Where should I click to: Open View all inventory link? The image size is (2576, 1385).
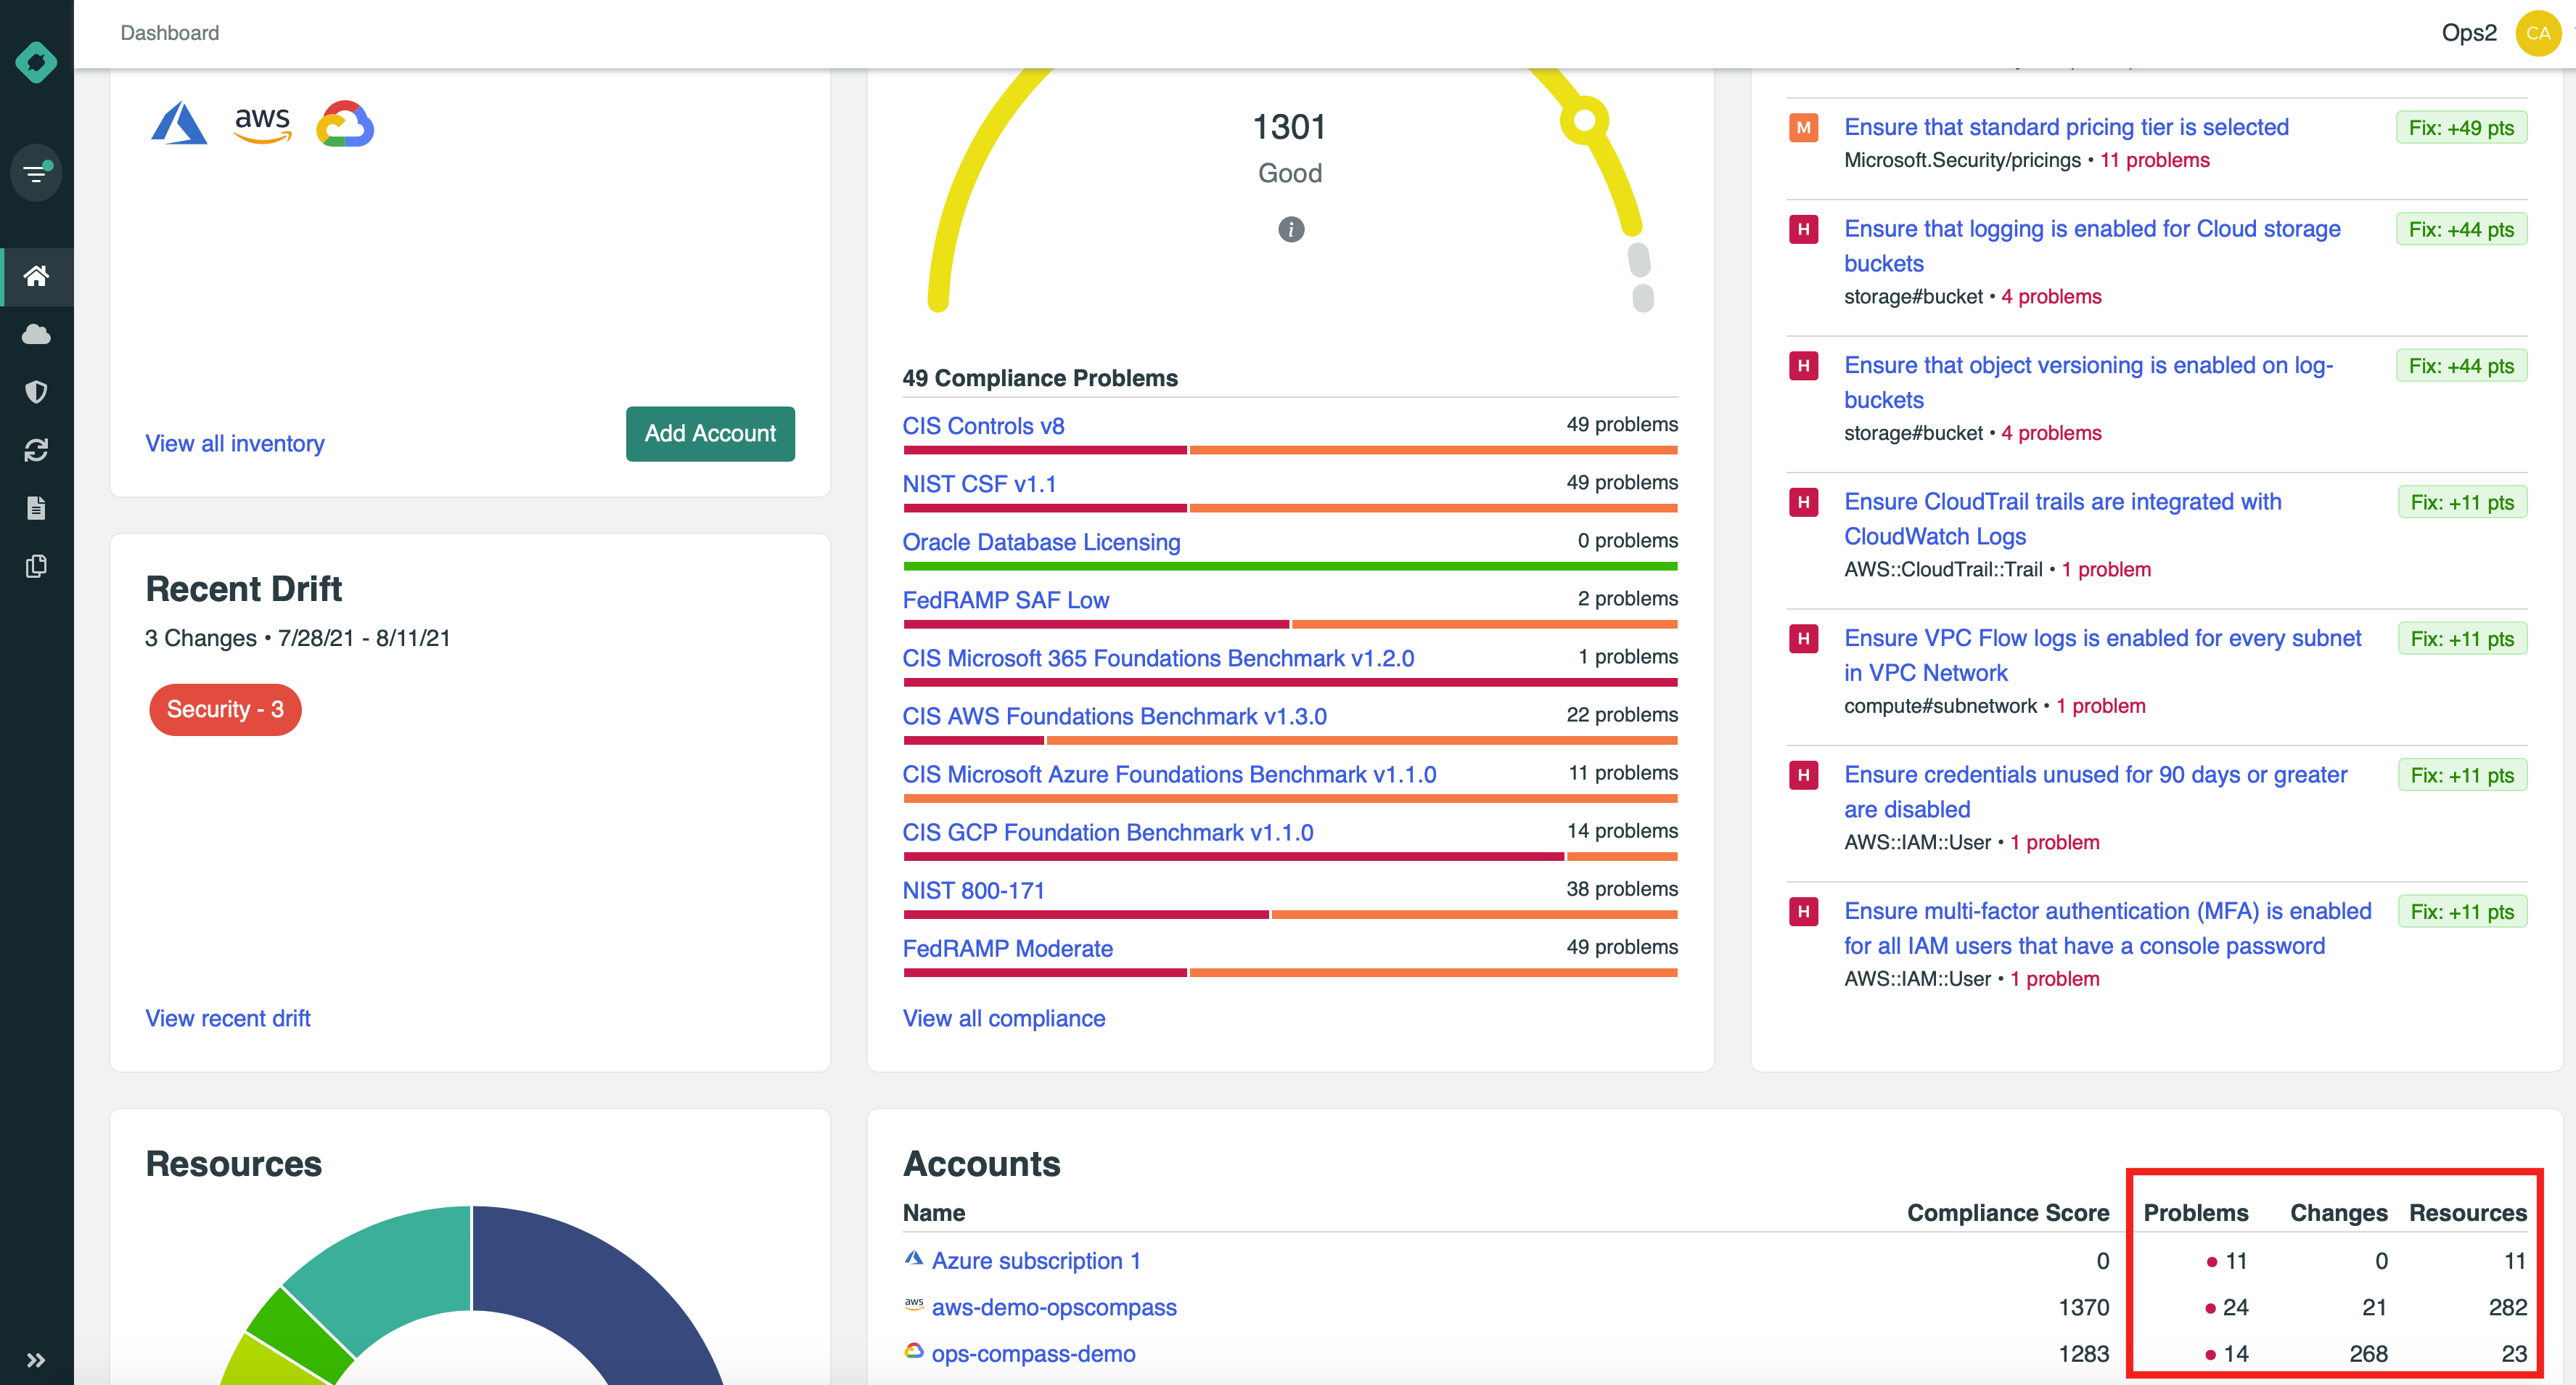click(235, 444)
